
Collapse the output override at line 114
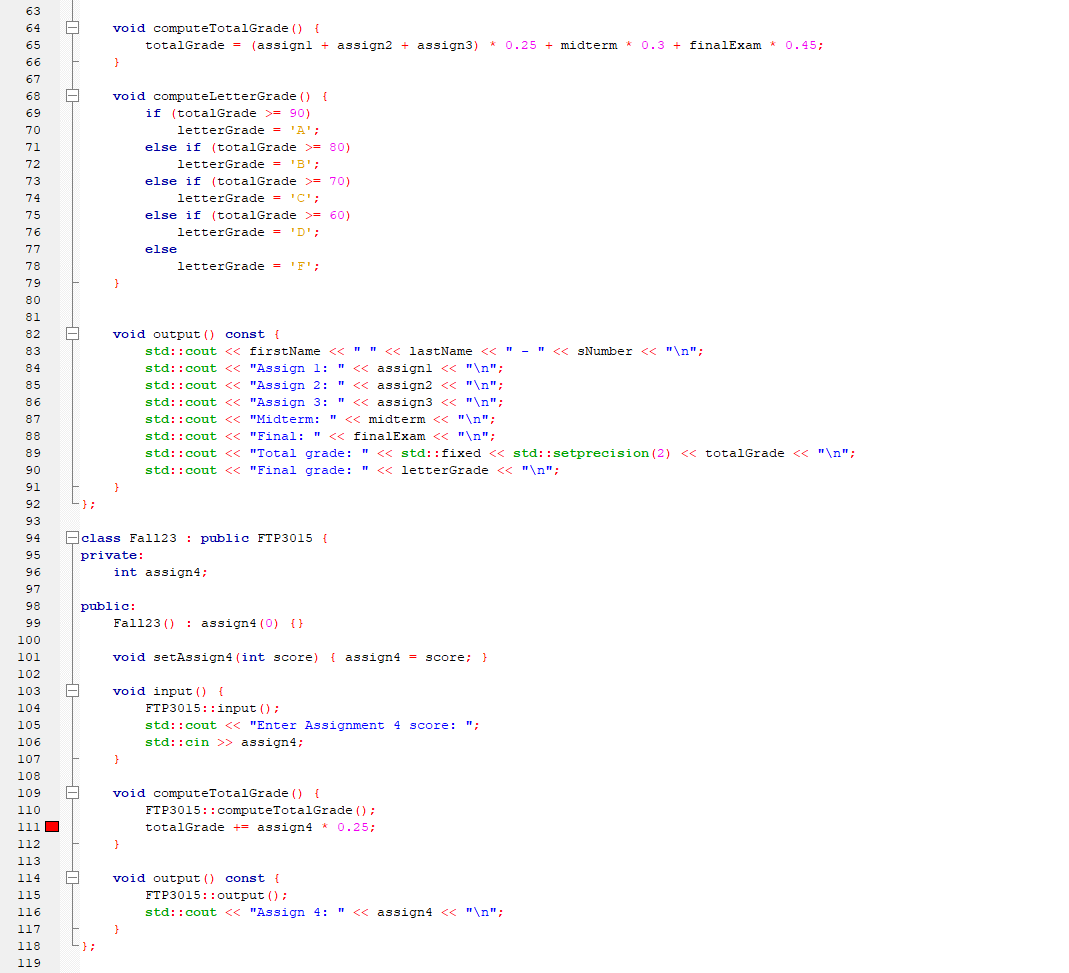[x=70, y=878]
